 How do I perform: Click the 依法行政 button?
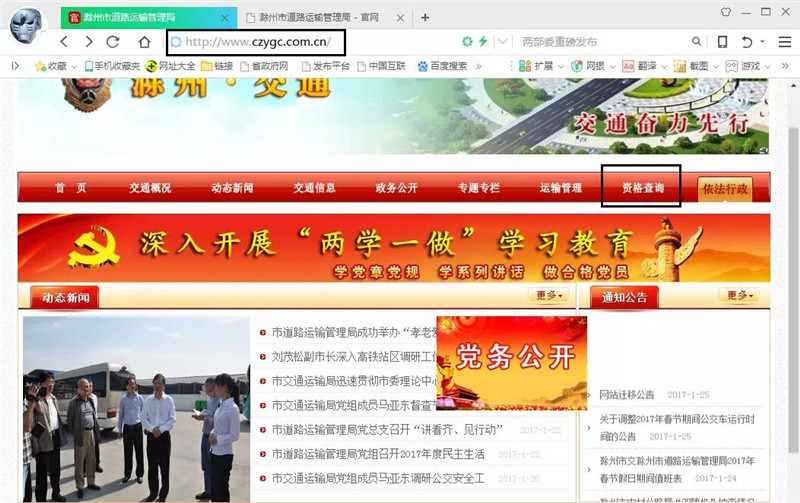pos(725,188)
